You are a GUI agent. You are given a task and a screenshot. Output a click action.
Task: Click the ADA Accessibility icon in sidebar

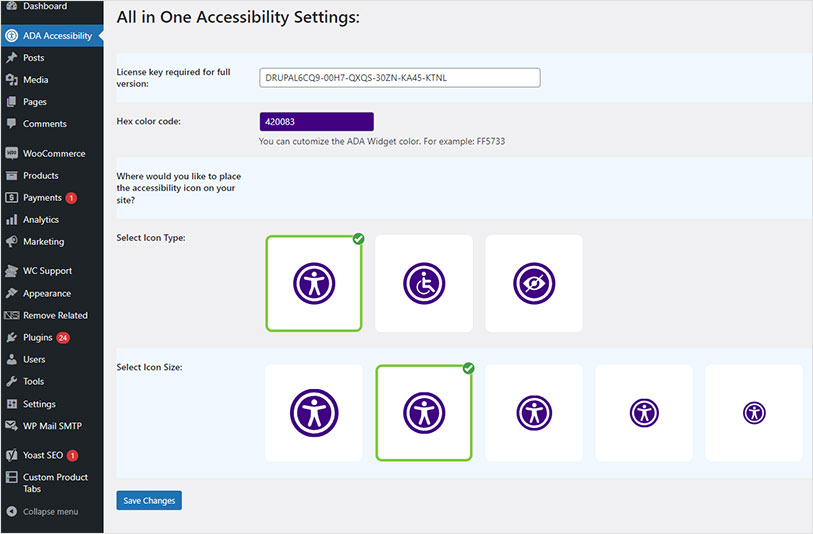pyautogui.click(x=11, y=36)
